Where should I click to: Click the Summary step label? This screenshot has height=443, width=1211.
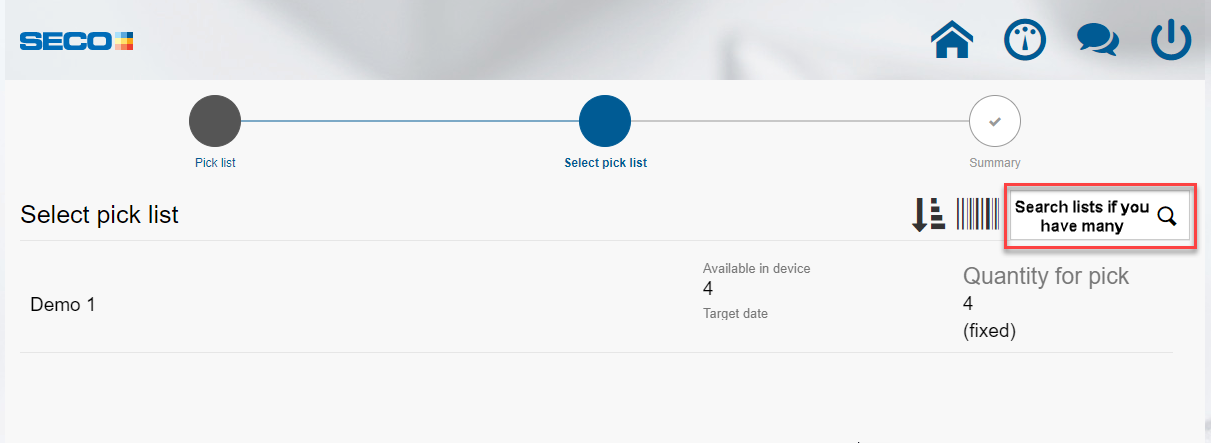(x=995, y=162)
